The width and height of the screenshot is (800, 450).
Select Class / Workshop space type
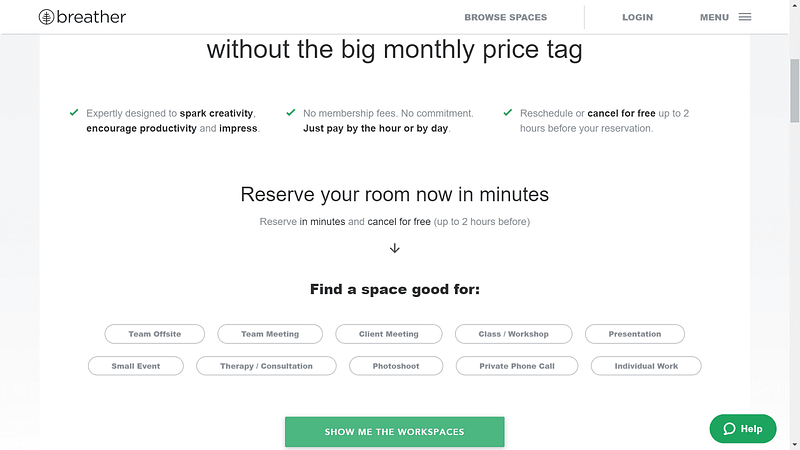coord(513,334)
